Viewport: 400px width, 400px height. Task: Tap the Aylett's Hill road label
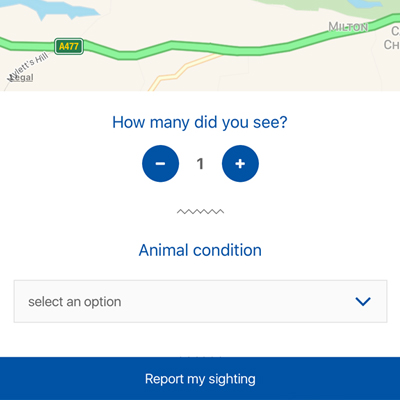pyautogui.click(x=29, y=66)
